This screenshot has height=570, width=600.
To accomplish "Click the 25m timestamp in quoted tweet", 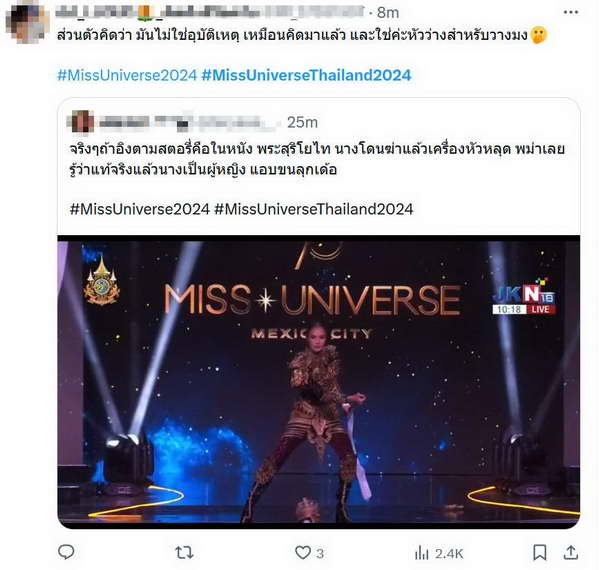I will 302,122.
